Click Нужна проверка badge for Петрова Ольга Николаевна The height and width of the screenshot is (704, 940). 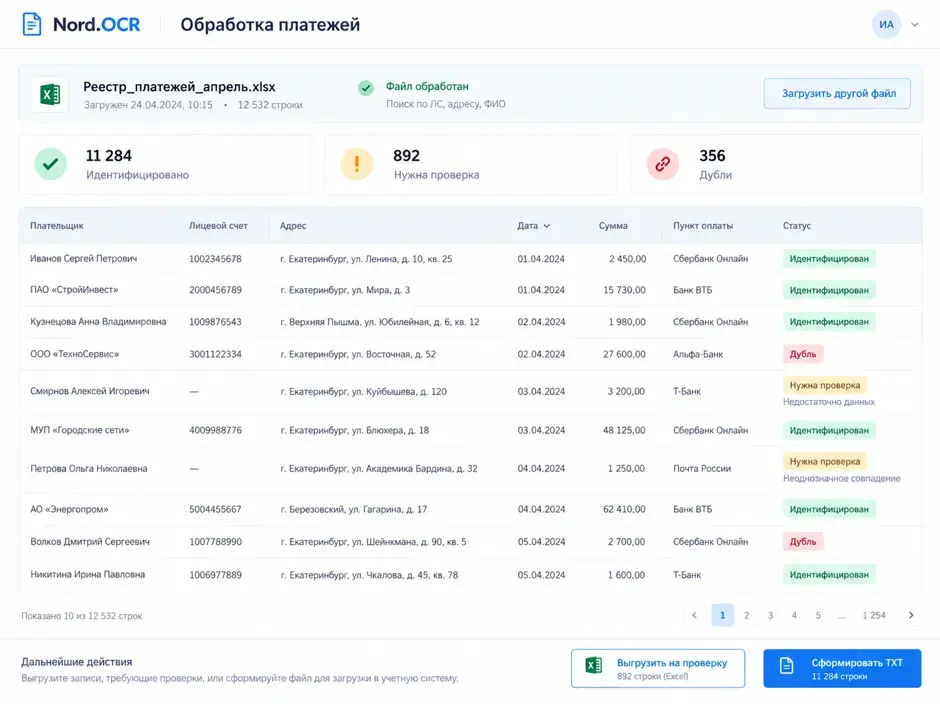point(824,461)
